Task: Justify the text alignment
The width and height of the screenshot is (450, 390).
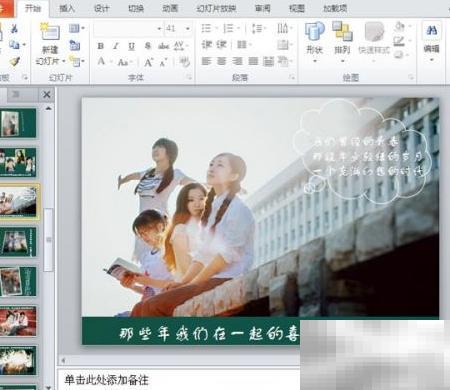Action: coord(253,61)
